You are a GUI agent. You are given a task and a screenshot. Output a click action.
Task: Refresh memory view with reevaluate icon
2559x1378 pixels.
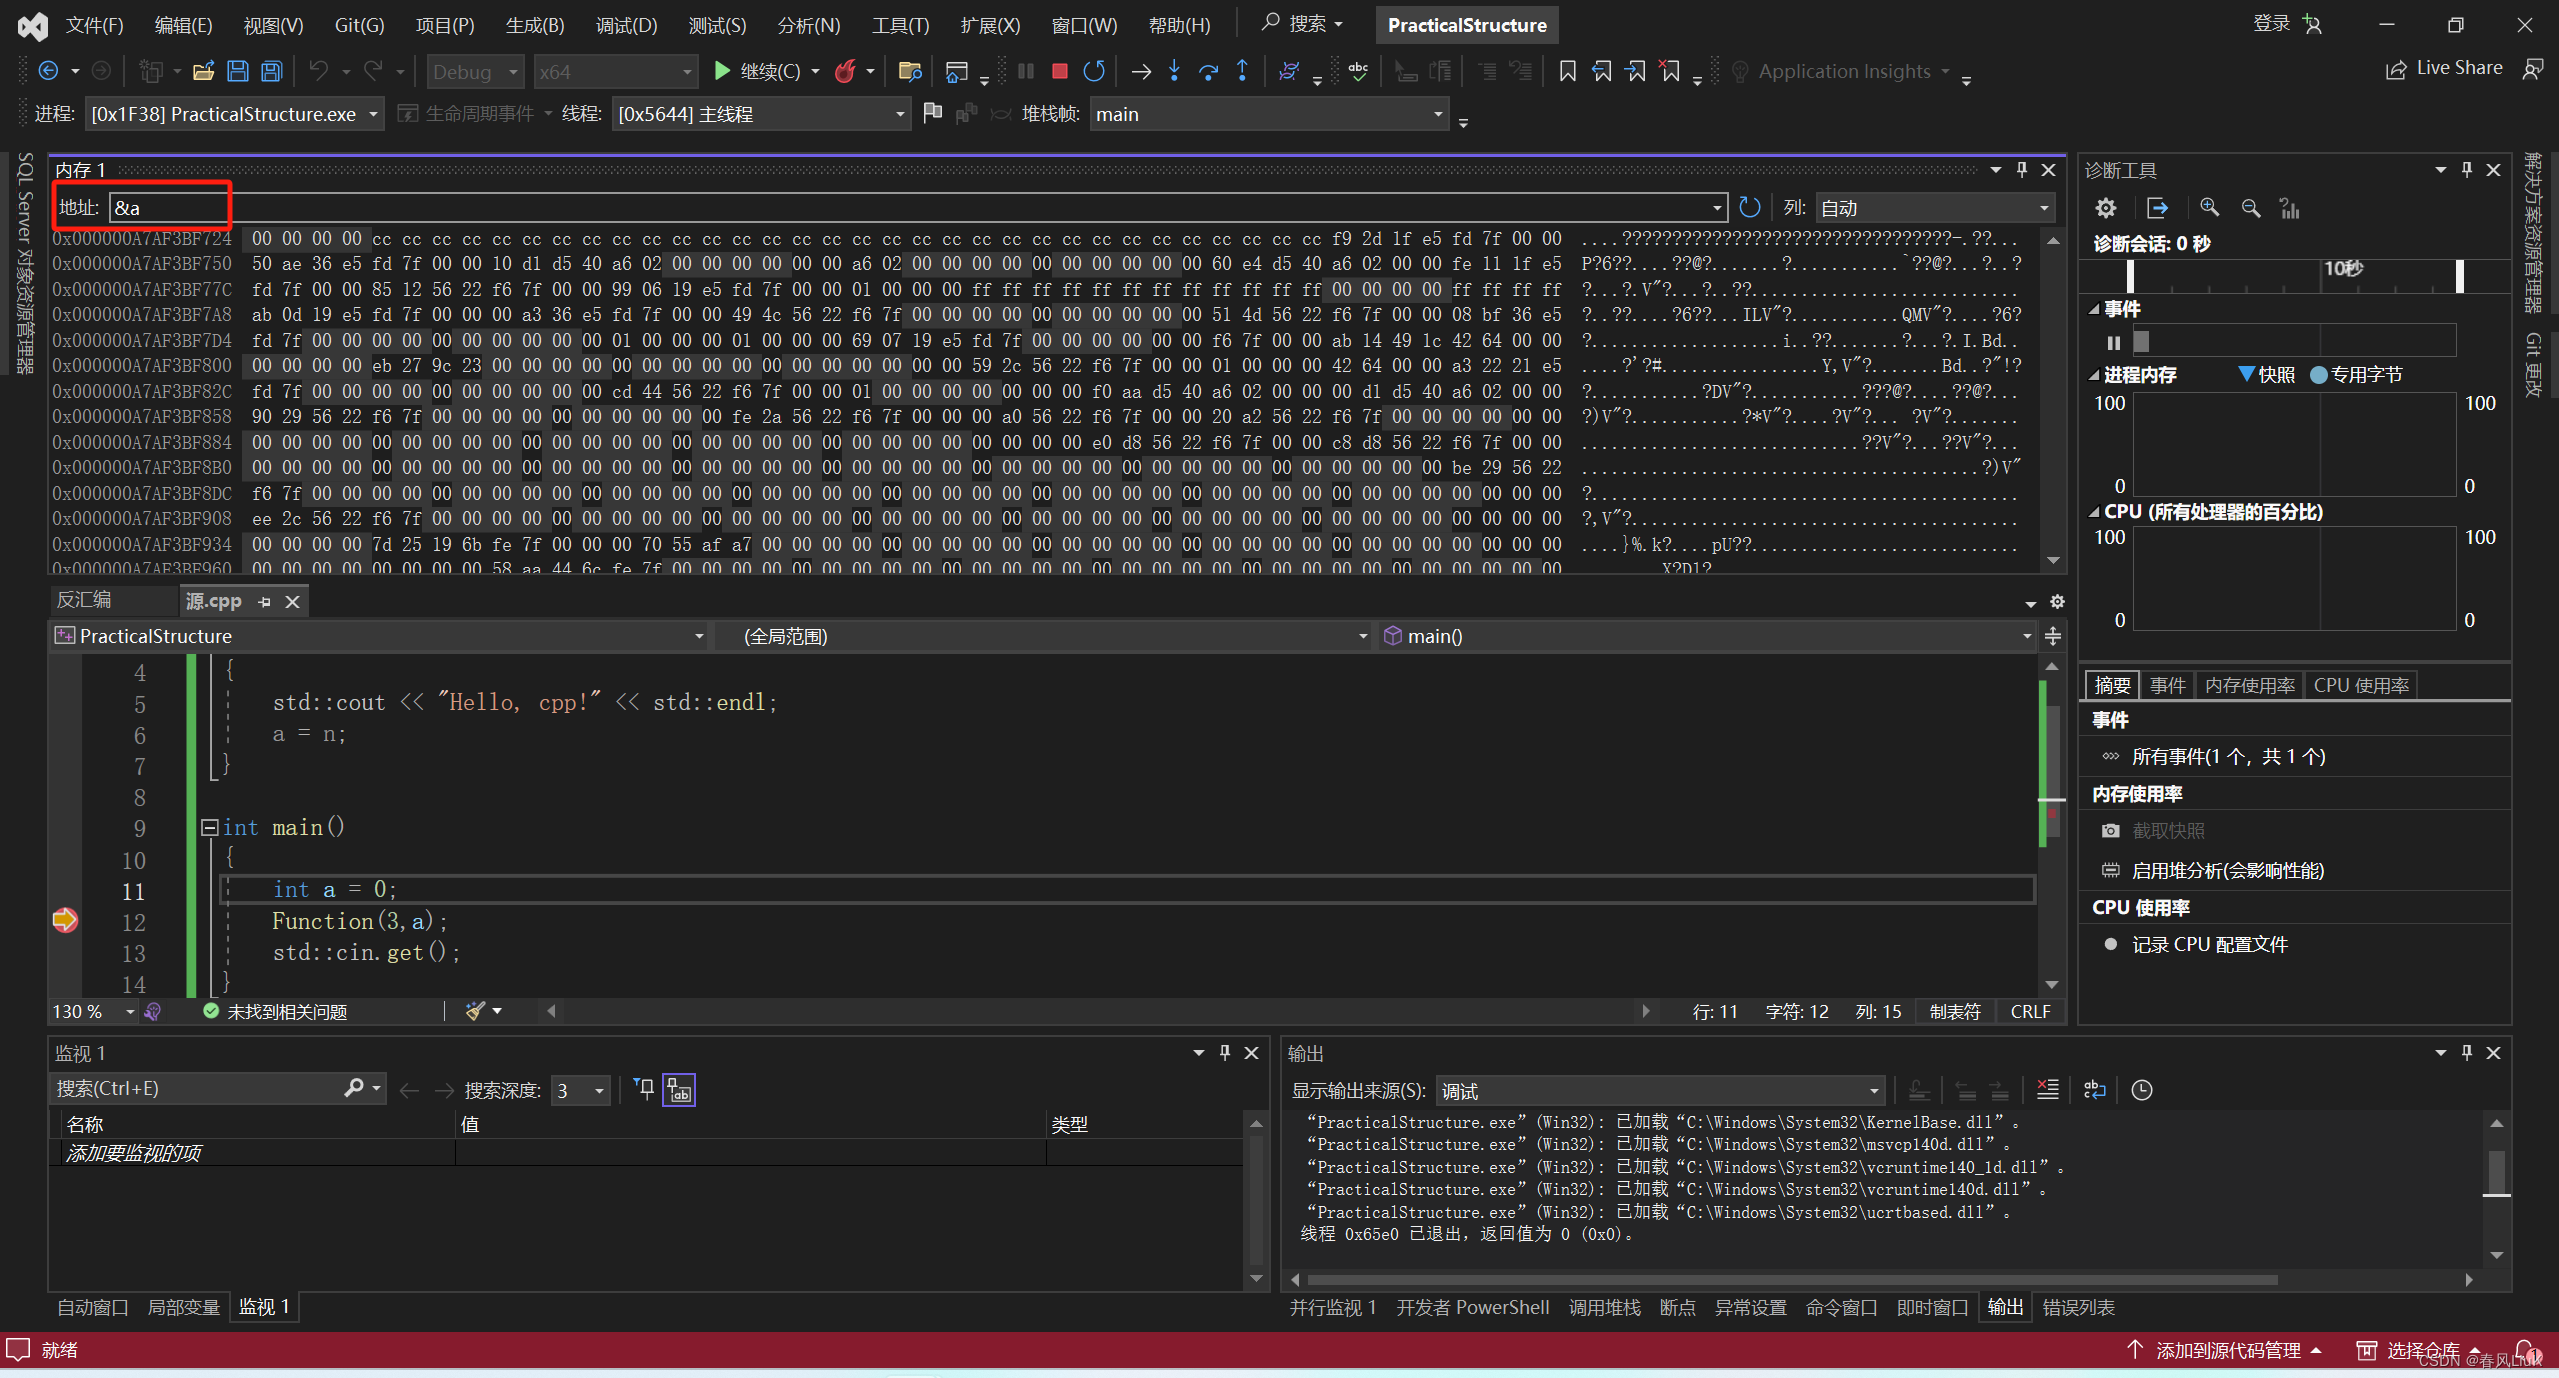[1749, 207]
